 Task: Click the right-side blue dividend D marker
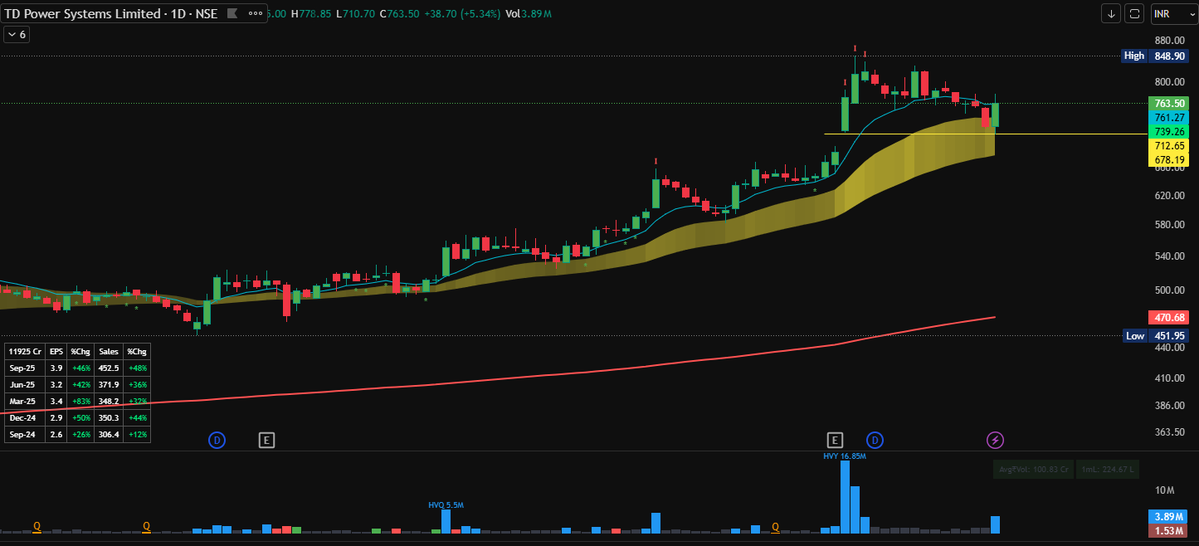875,440
